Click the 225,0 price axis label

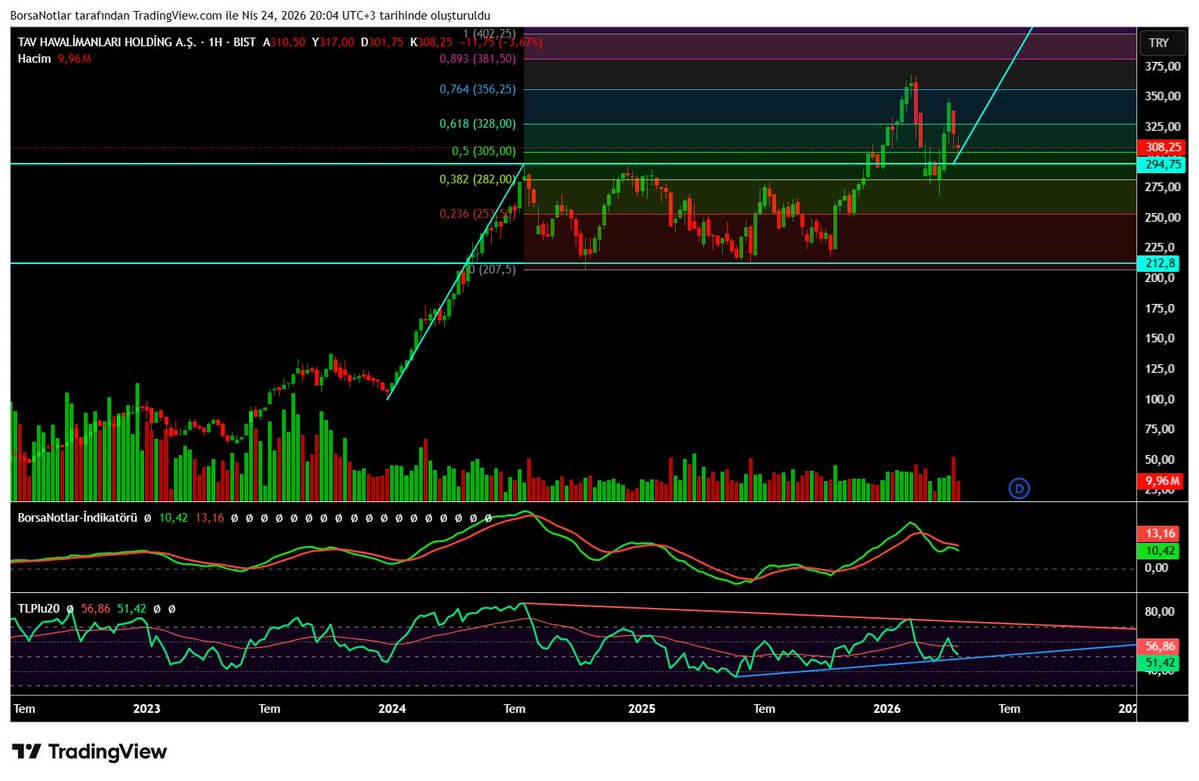1159,248
